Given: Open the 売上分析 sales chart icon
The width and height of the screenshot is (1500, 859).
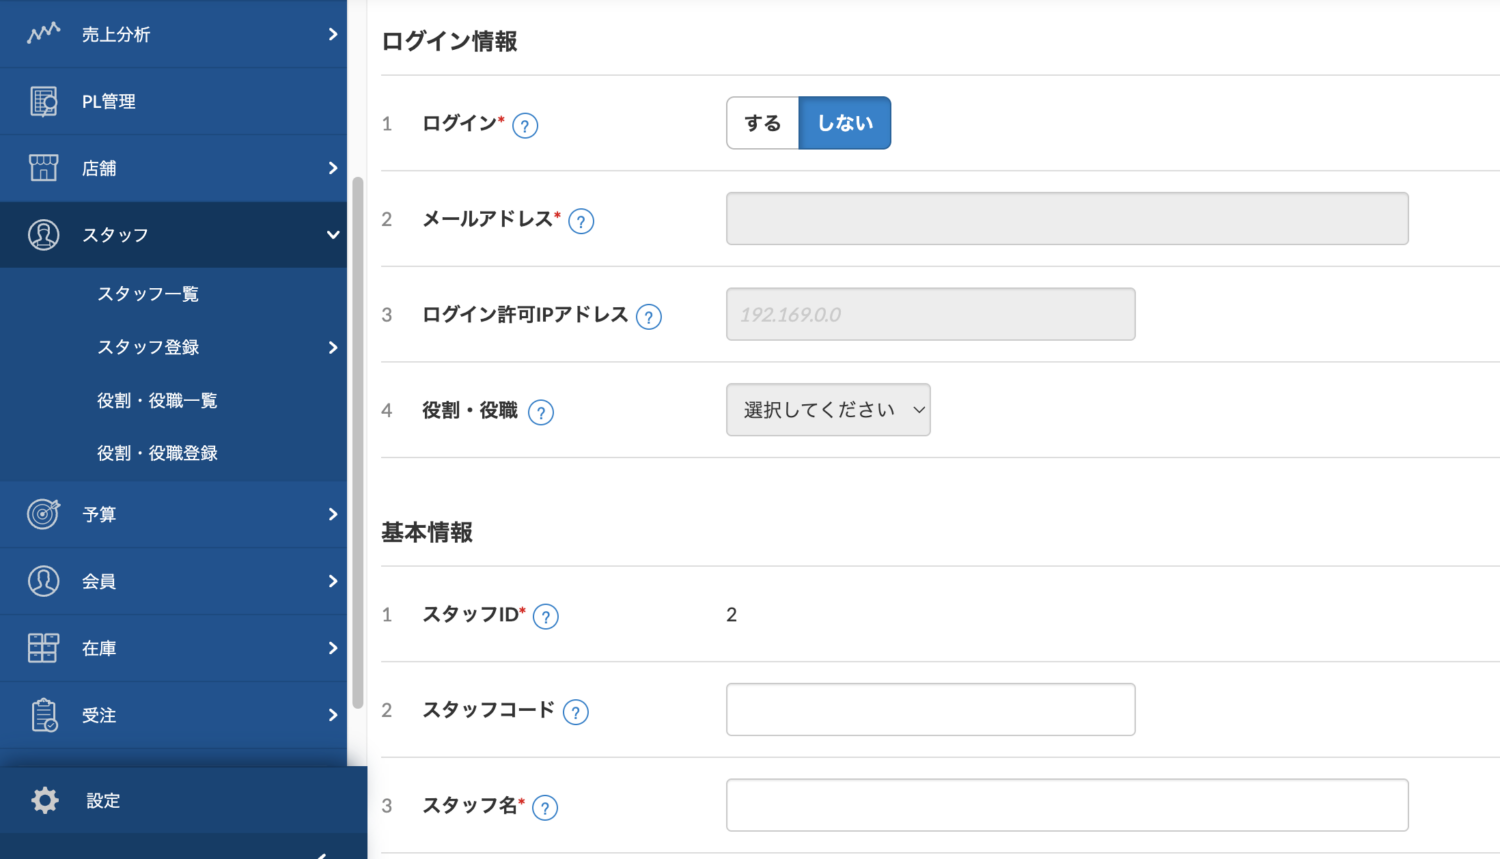Looking at the screenshot, I should click(43, 33).
